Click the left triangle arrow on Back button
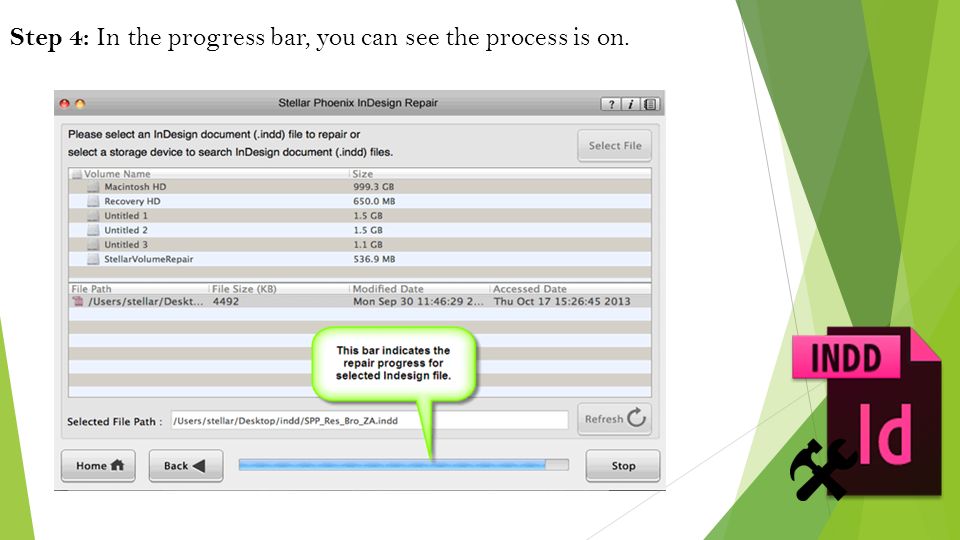Screen dimensions: 960x540 tap(199, 466)
